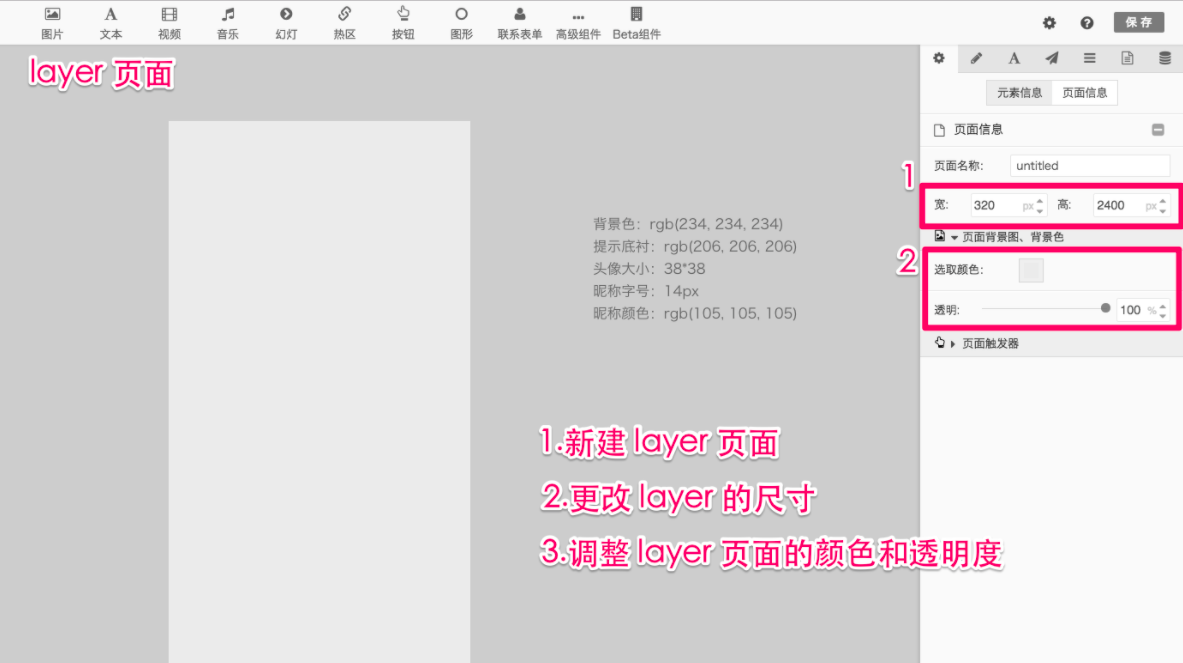Open the paper plane tab in right panel
Screen dimensions: 1183x663
[x=1052, y=58]
